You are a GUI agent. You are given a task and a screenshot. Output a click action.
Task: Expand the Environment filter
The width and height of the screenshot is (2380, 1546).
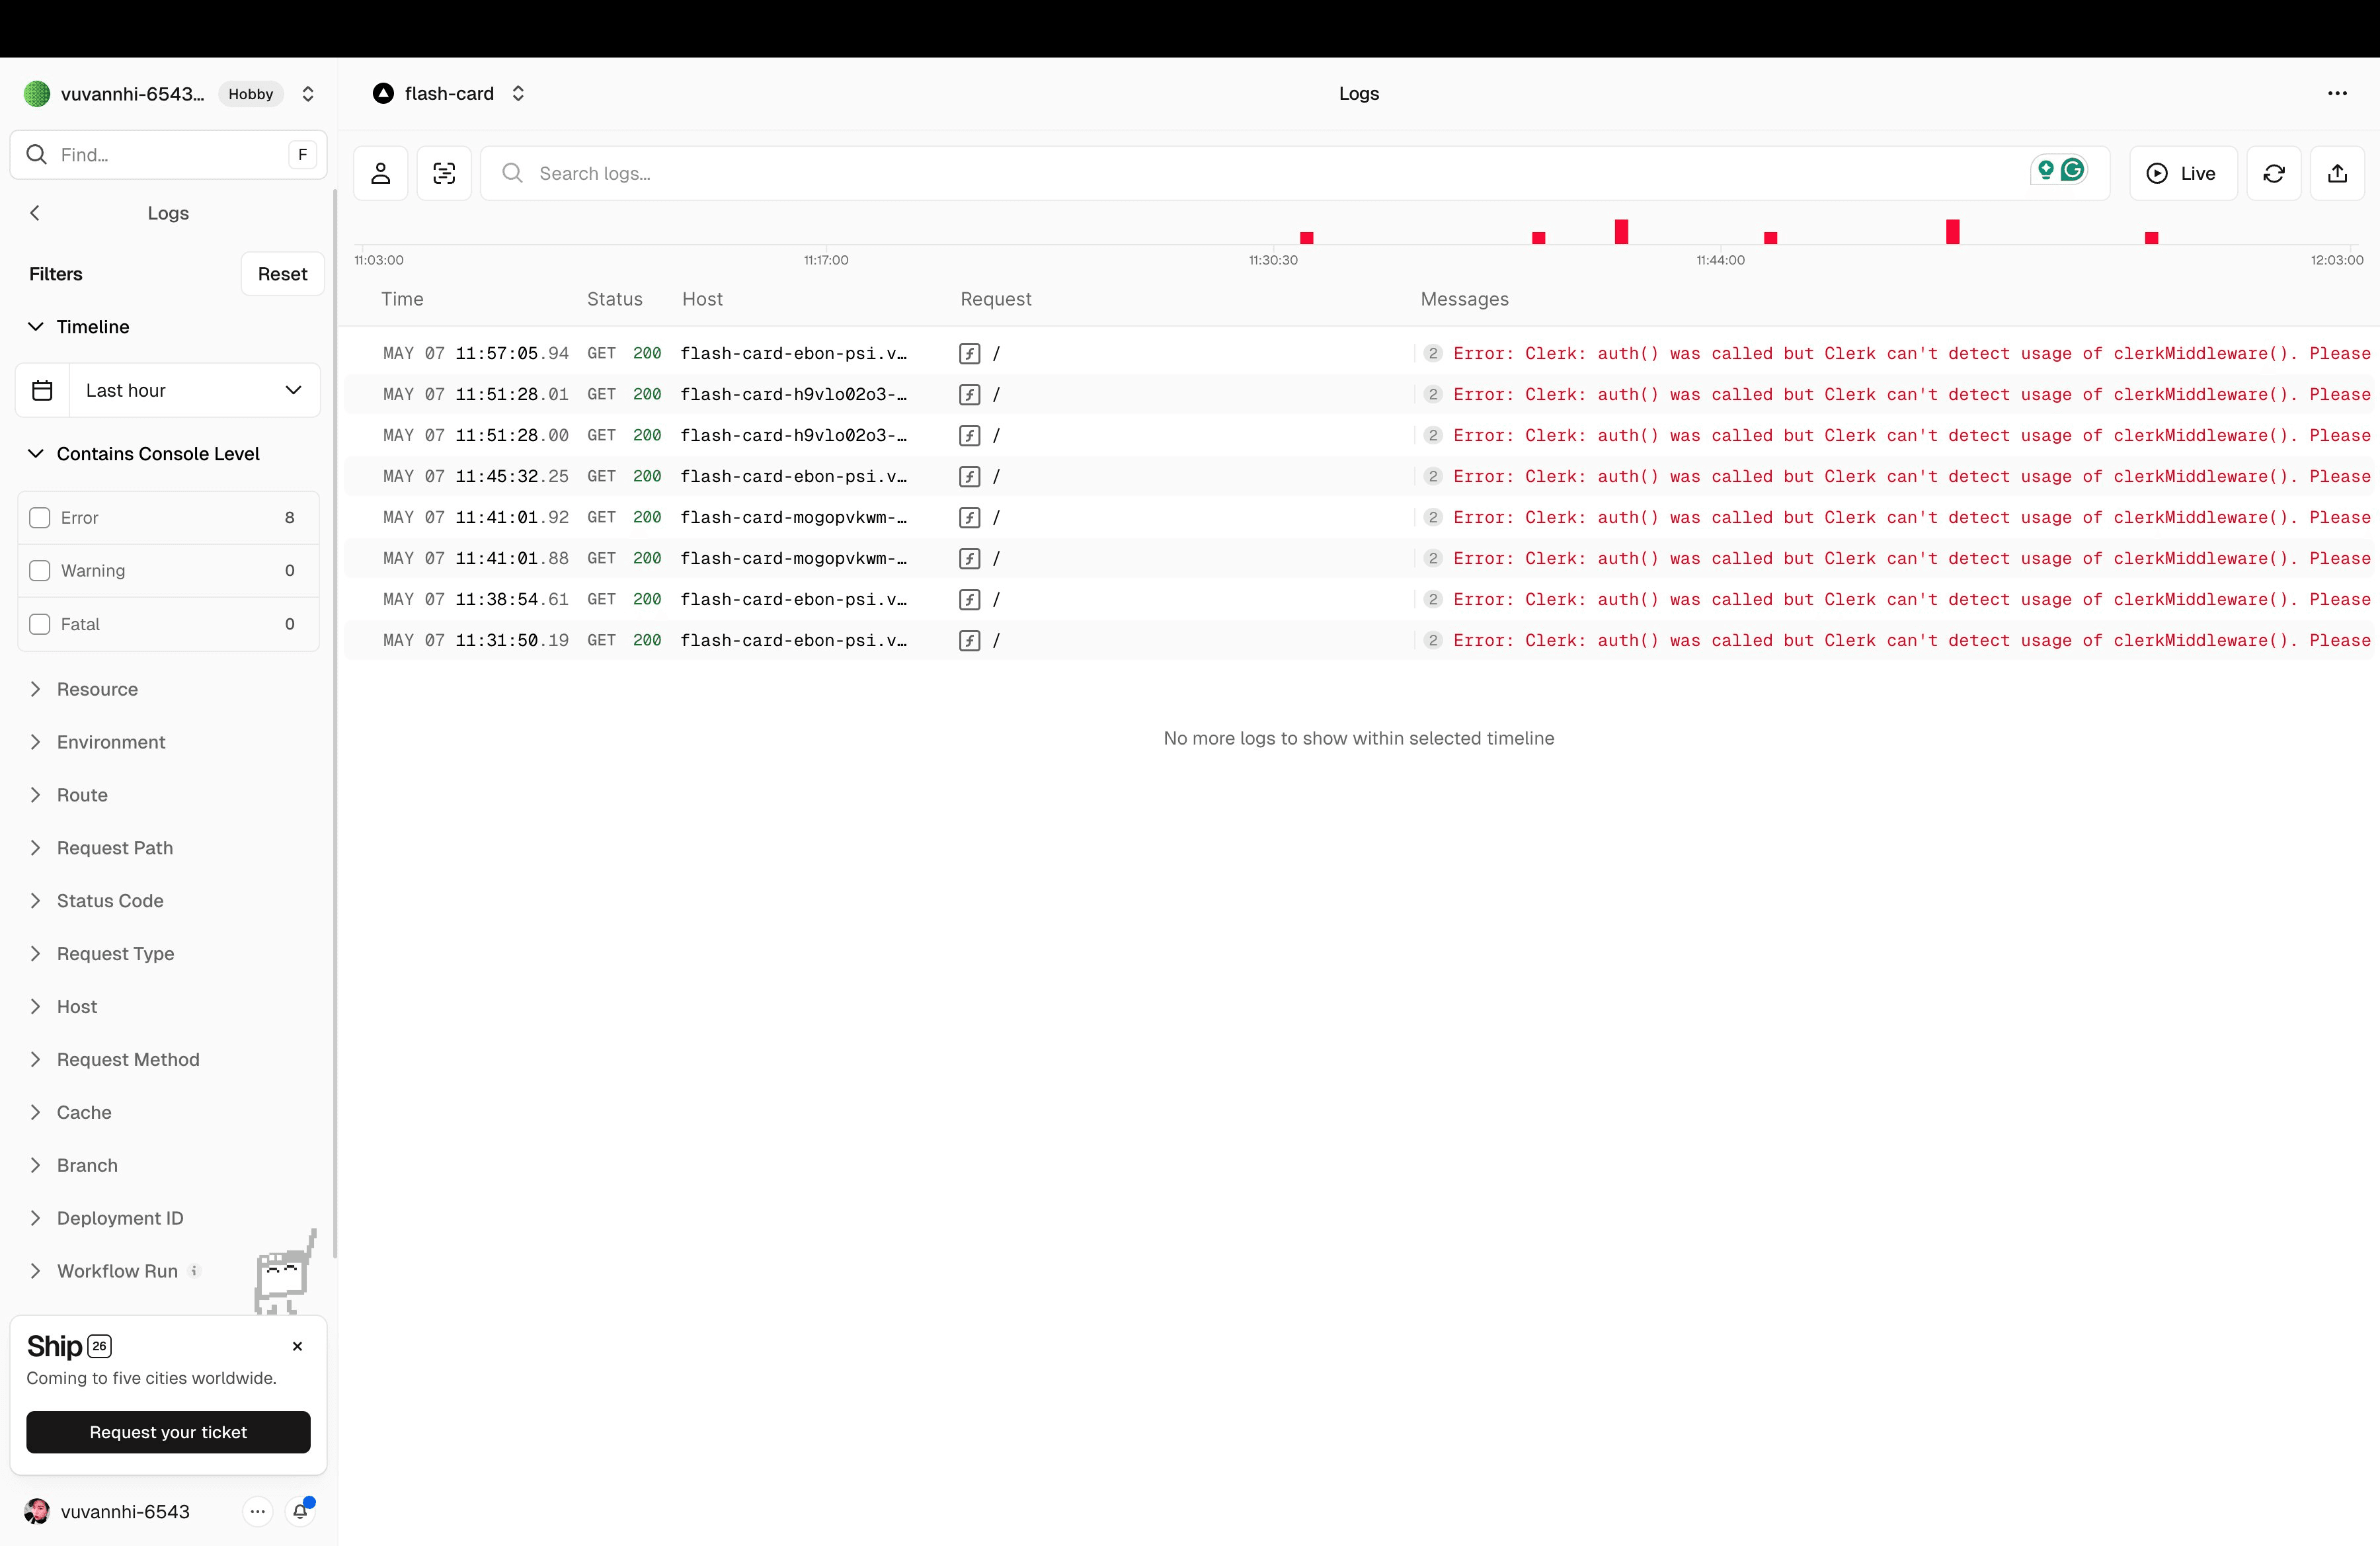pyautogui.click(x=97, y=742)
